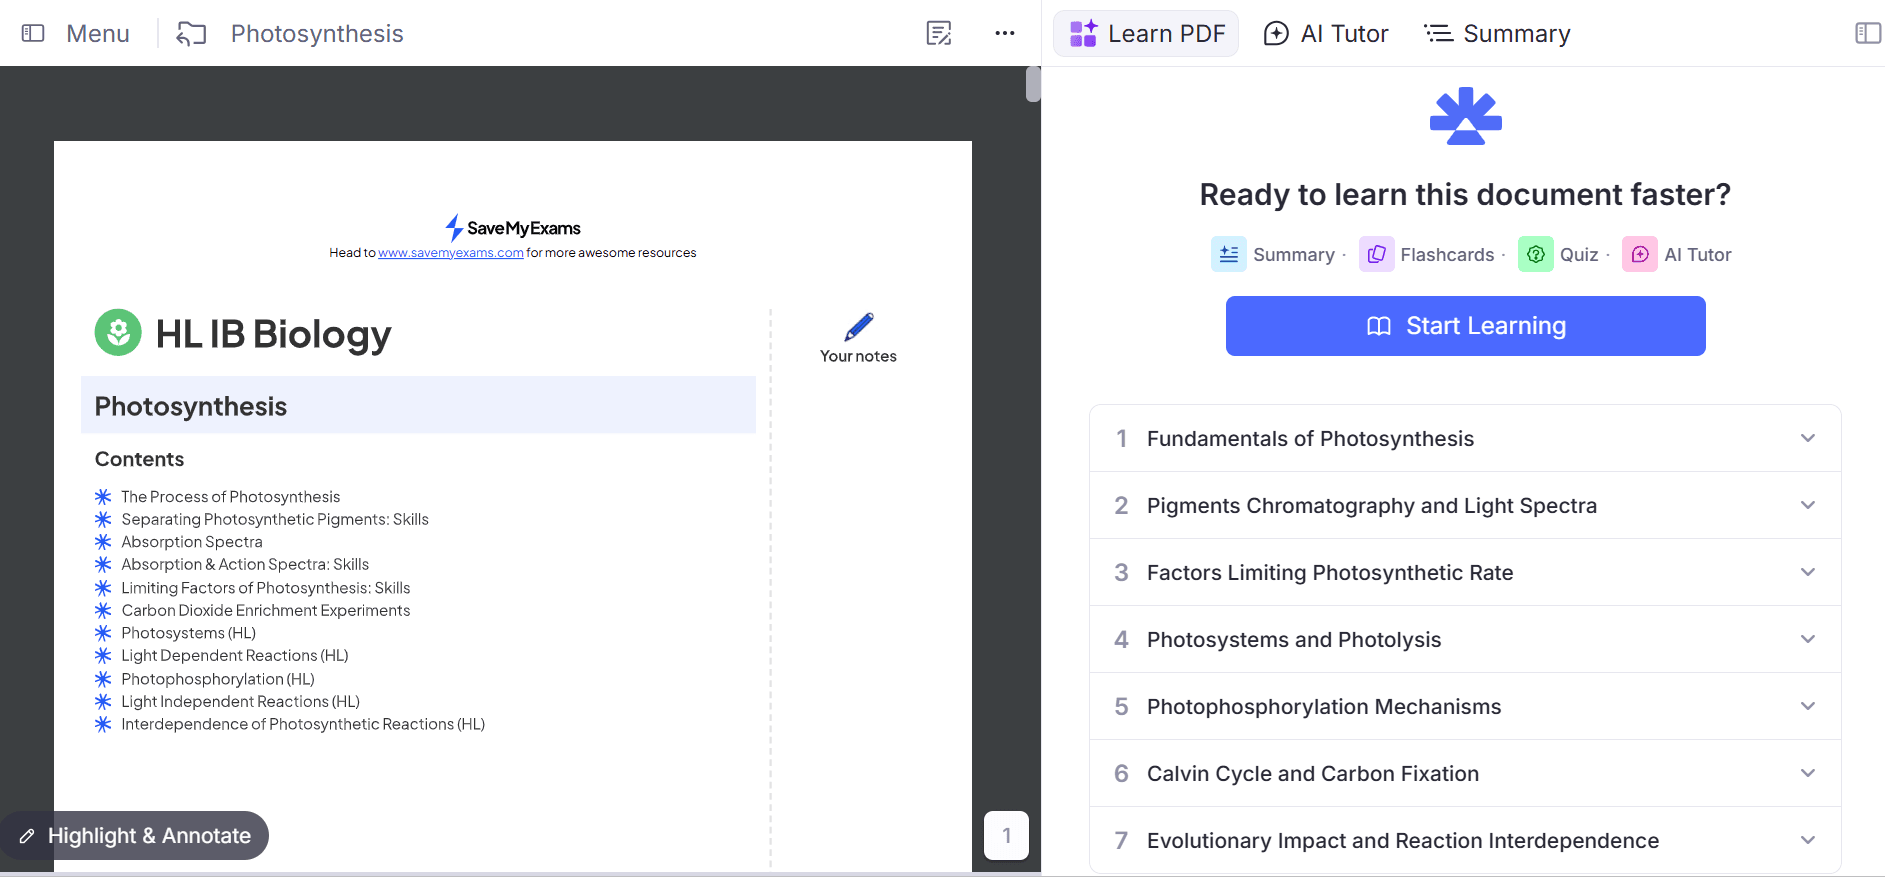Click the Absorption Spectra contents entry
1885x877 pixels.
point(192,542)
